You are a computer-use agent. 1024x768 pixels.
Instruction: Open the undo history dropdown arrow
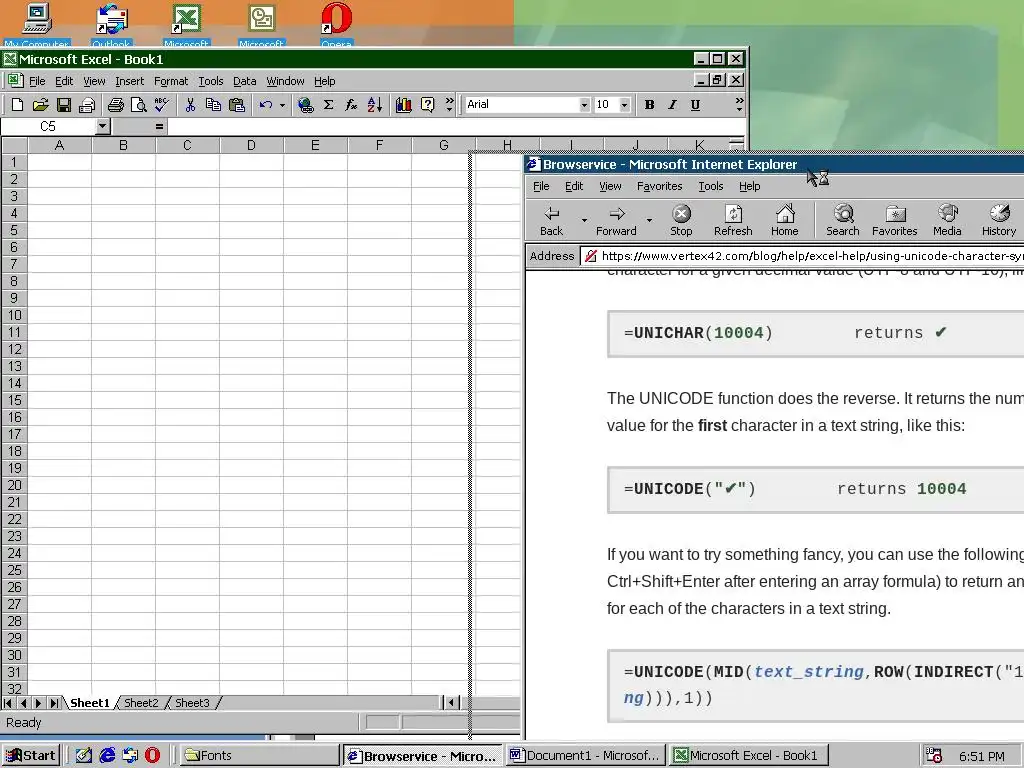click(x=282, y=104)
